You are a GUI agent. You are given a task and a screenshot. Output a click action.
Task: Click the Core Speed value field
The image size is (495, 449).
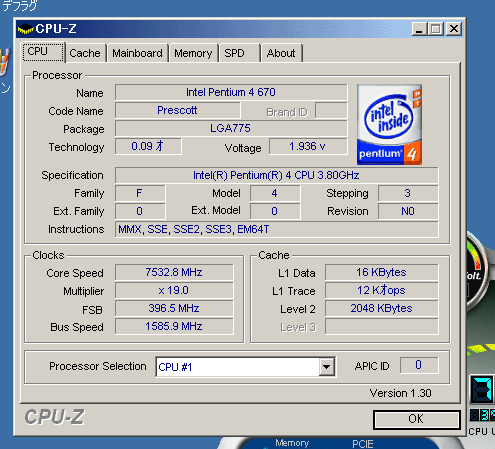(x=174, y=272)
